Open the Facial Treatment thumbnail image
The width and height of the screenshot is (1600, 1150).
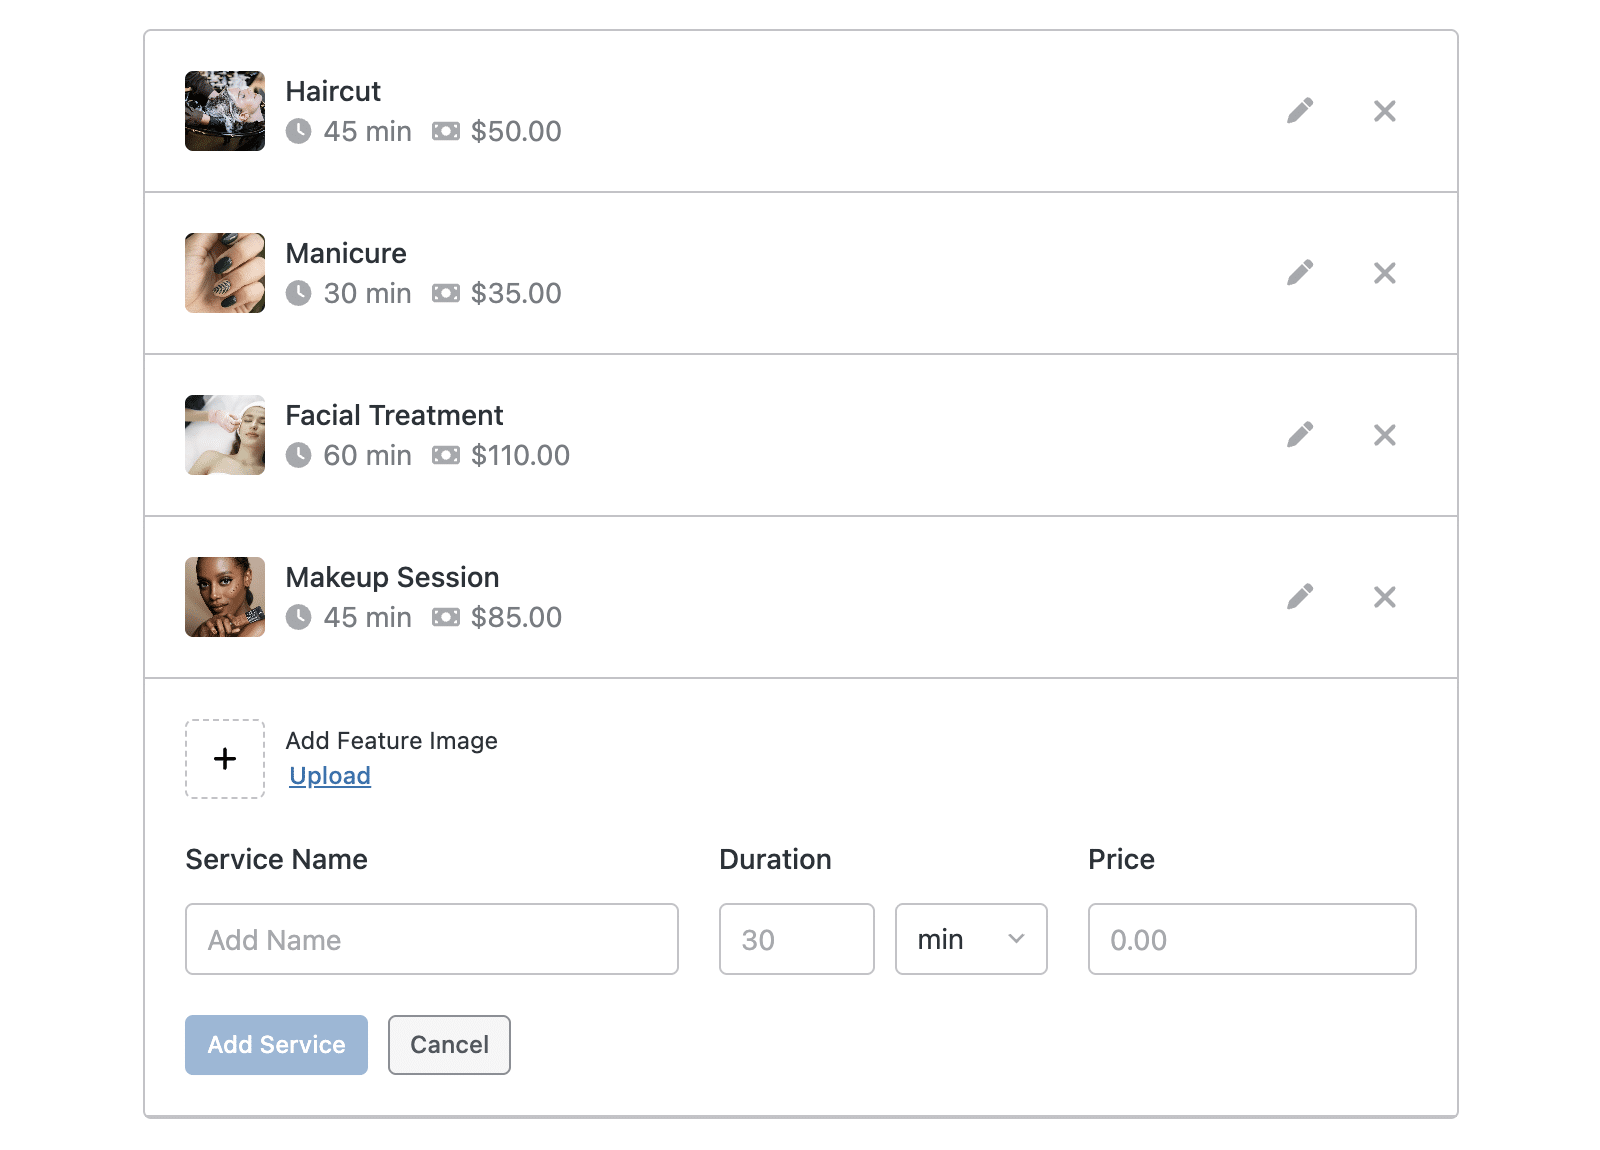(225, 435)
